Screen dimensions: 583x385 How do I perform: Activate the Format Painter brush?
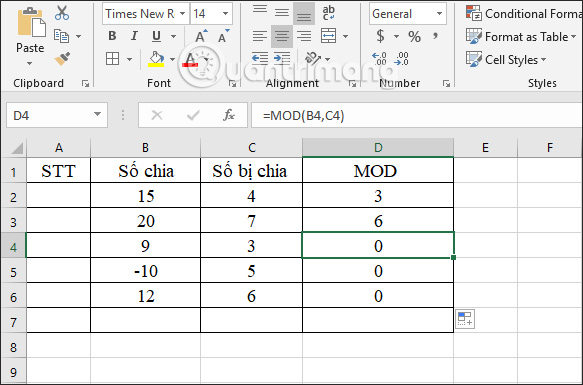(62, 59)
